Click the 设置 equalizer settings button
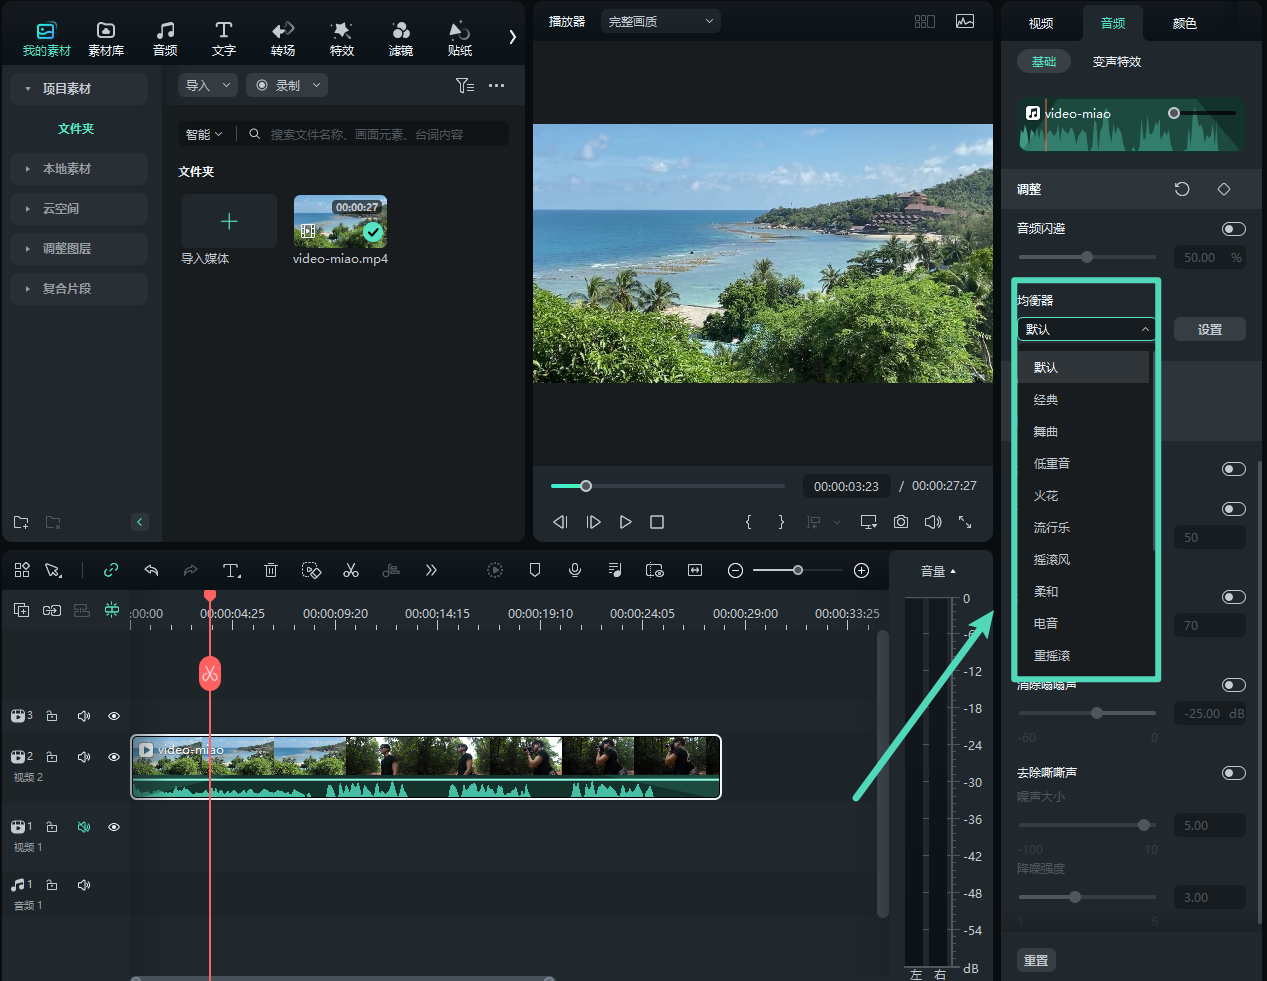 tap(1210, 330)
